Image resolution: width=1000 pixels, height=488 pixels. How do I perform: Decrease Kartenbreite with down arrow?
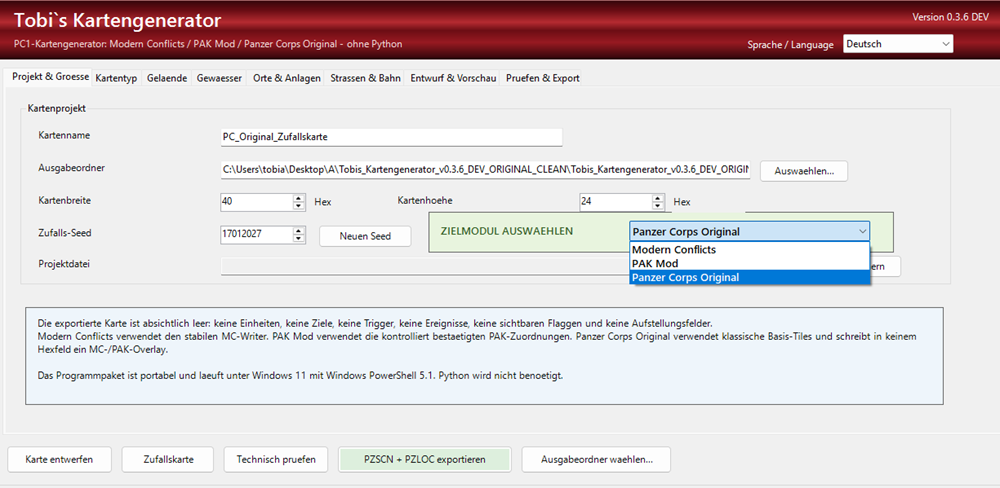[298, 207]
